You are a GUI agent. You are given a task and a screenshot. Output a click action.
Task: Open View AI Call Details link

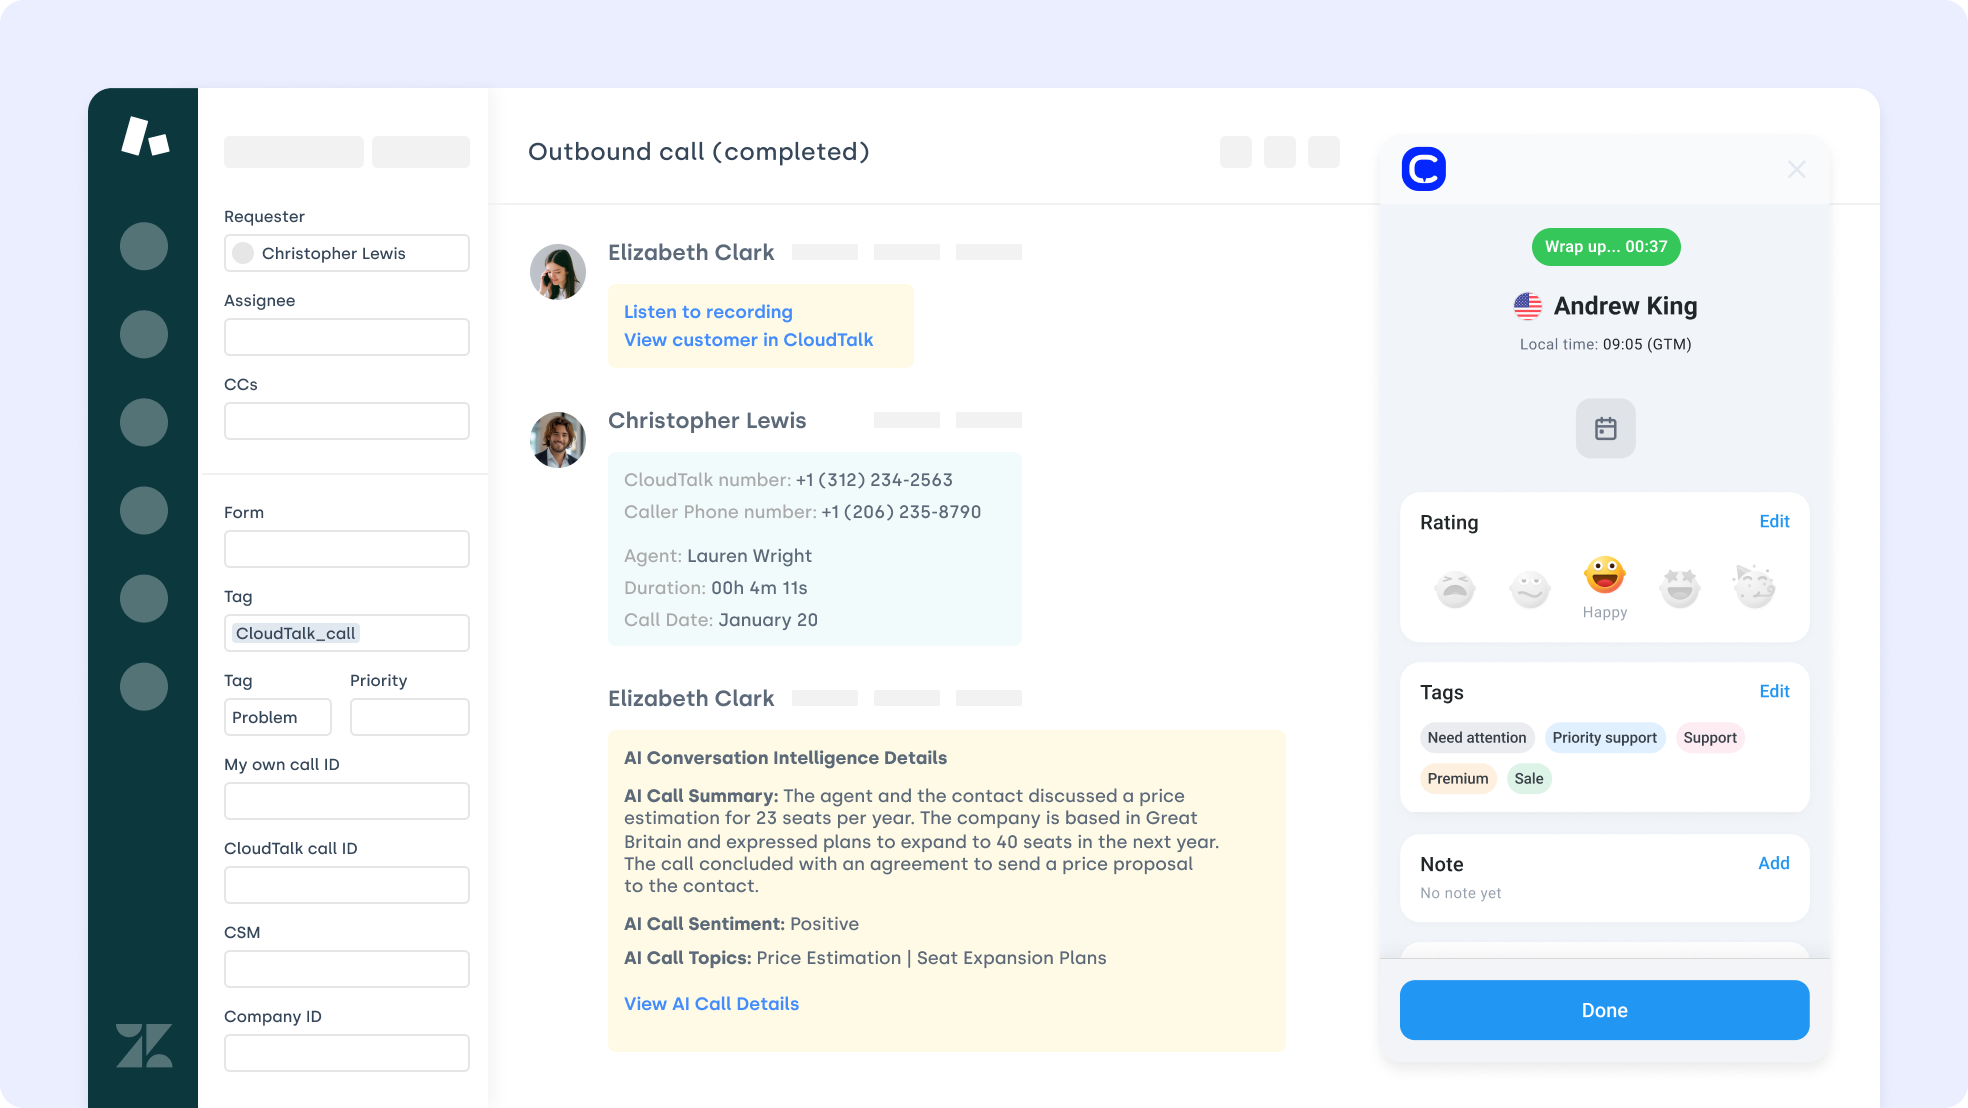[711, 1004]
